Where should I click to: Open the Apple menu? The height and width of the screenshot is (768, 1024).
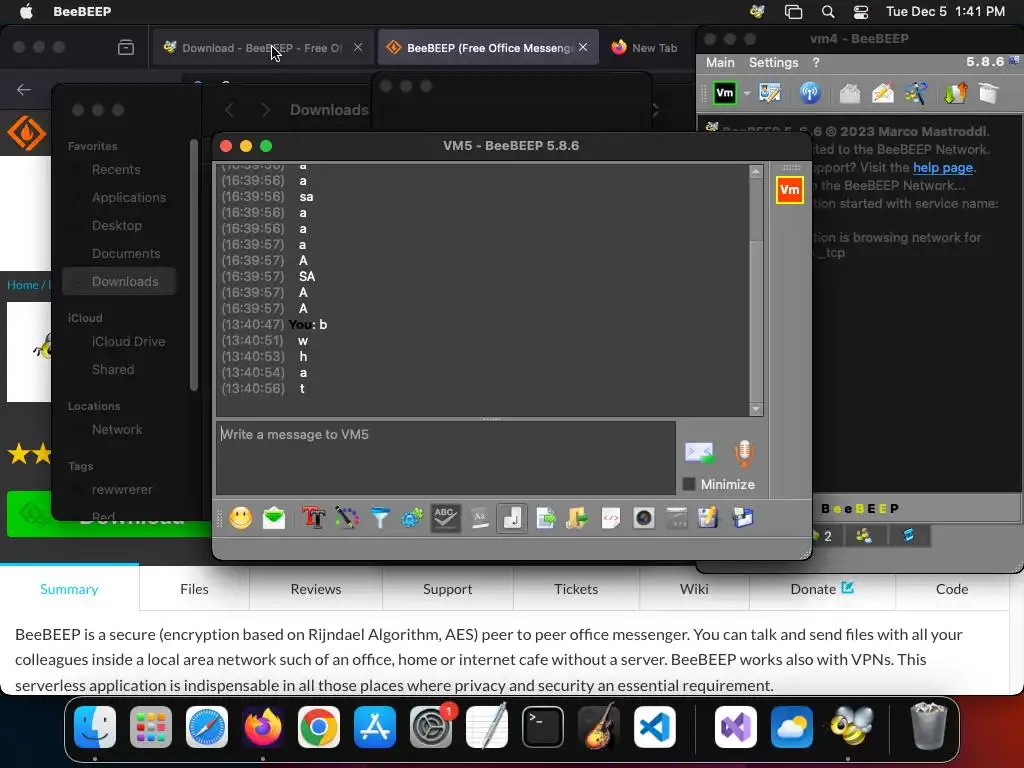point(25,12)
